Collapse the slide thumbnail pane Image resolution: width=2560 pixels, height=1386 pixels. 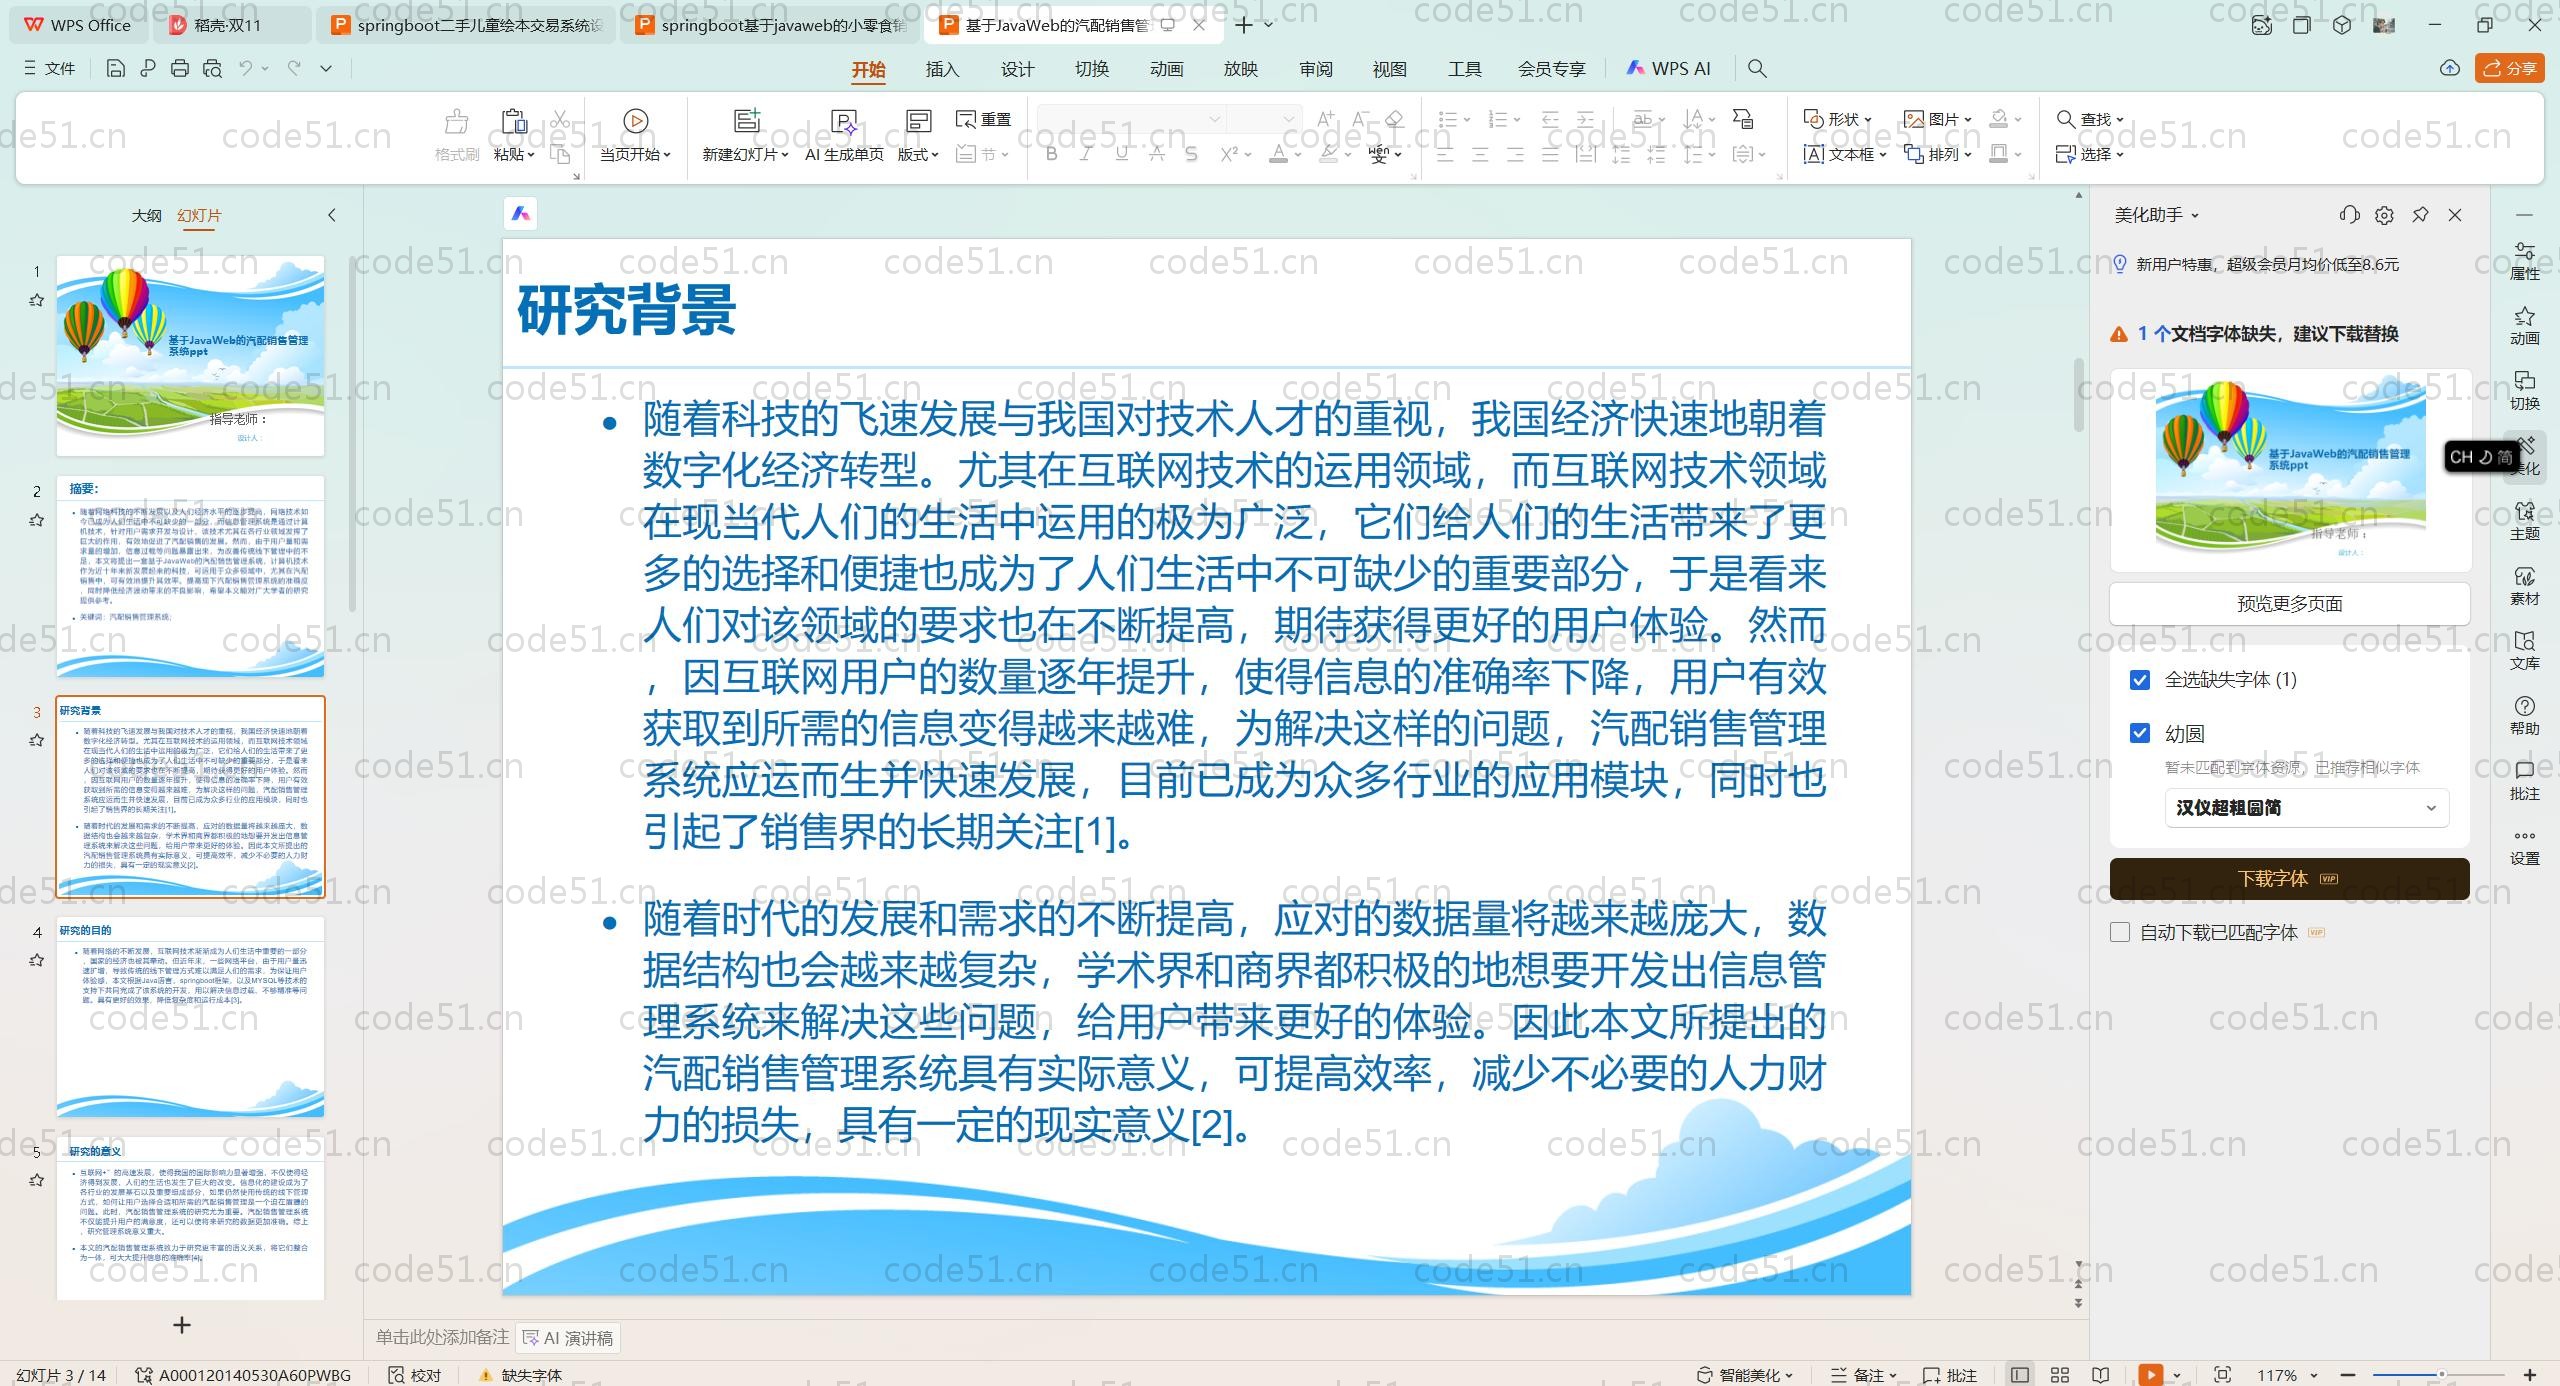(x=332, y=215)
